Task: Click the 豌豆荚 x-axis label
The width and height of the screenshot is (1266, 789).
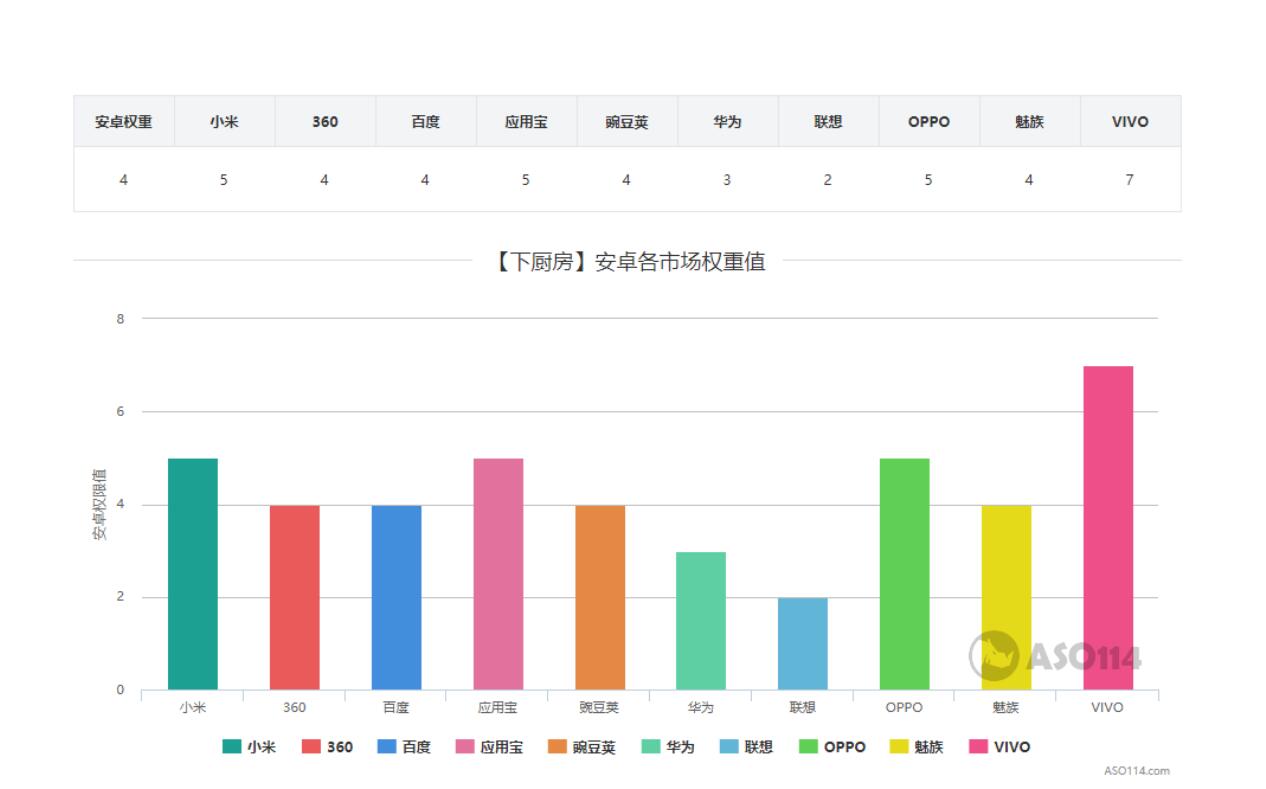Action: coord(600,707)
